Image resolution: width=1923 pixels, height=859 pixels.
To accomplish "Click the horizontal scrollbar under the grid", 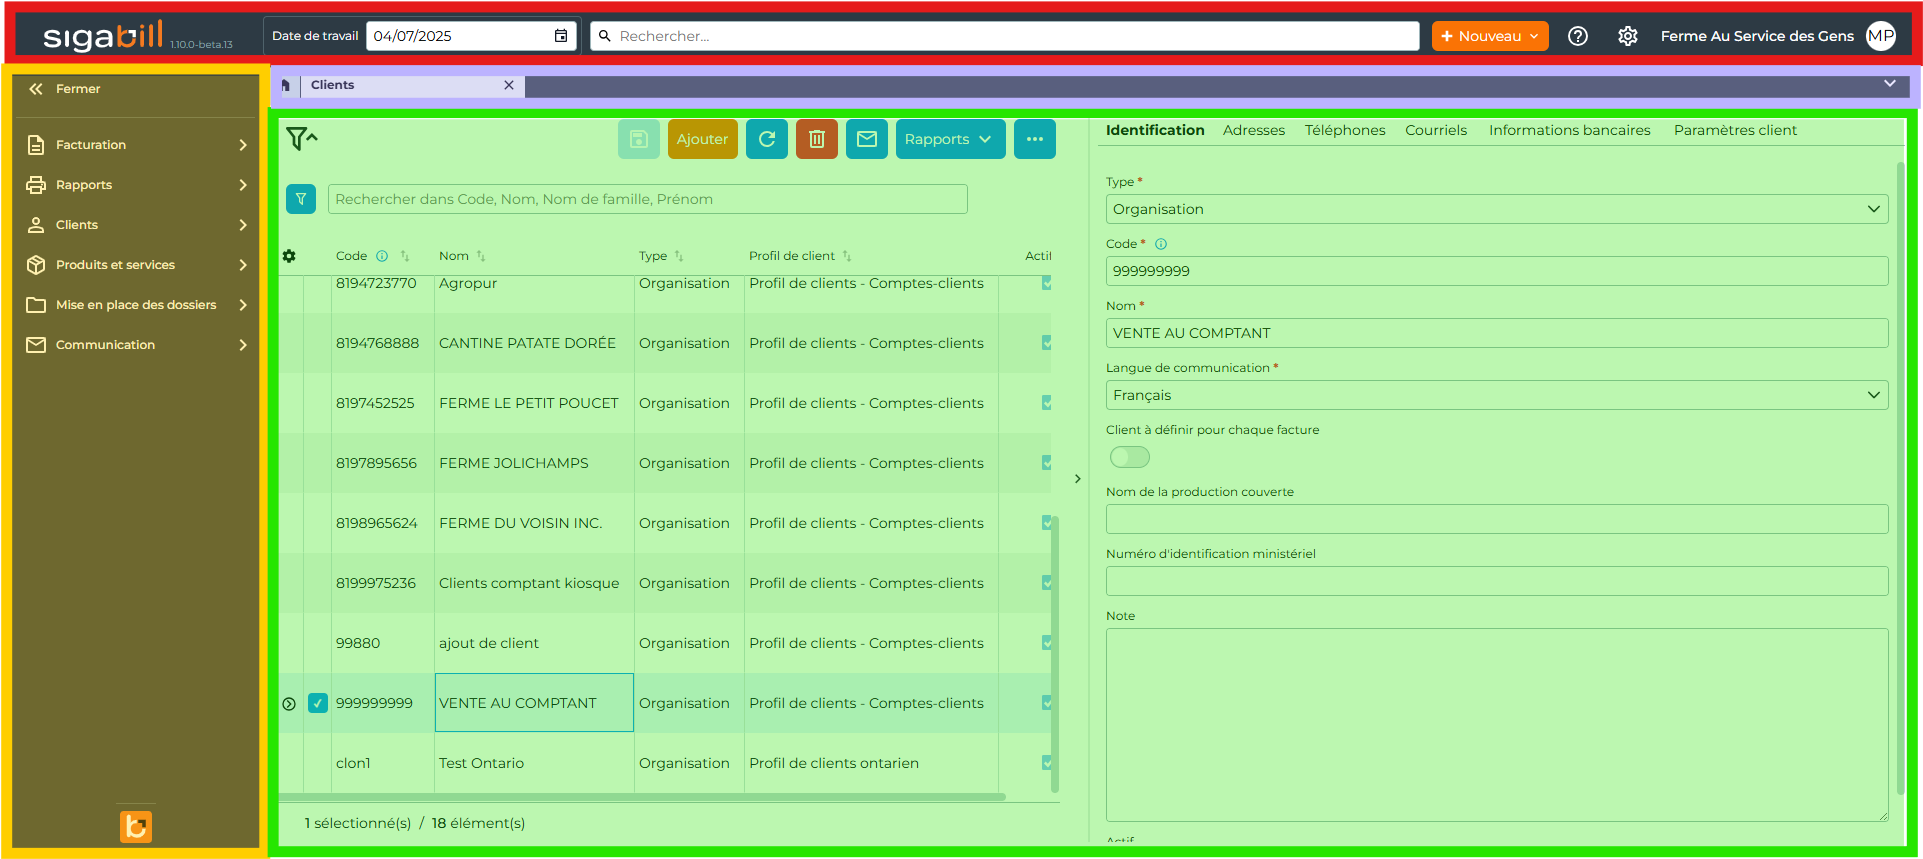I will click(643, 797).
